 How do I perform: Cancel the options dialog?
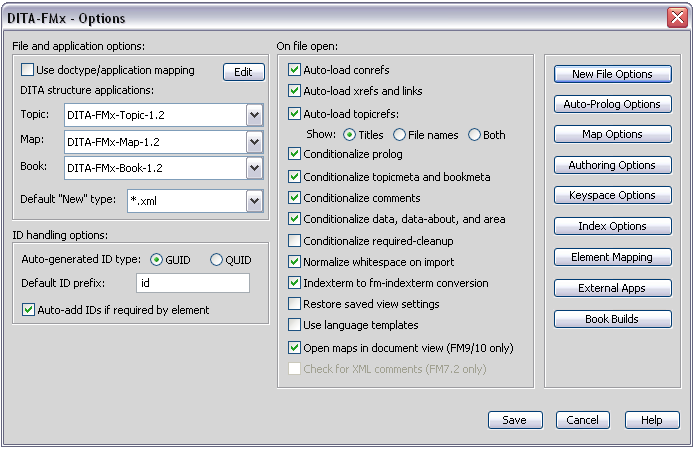[582, 420]
